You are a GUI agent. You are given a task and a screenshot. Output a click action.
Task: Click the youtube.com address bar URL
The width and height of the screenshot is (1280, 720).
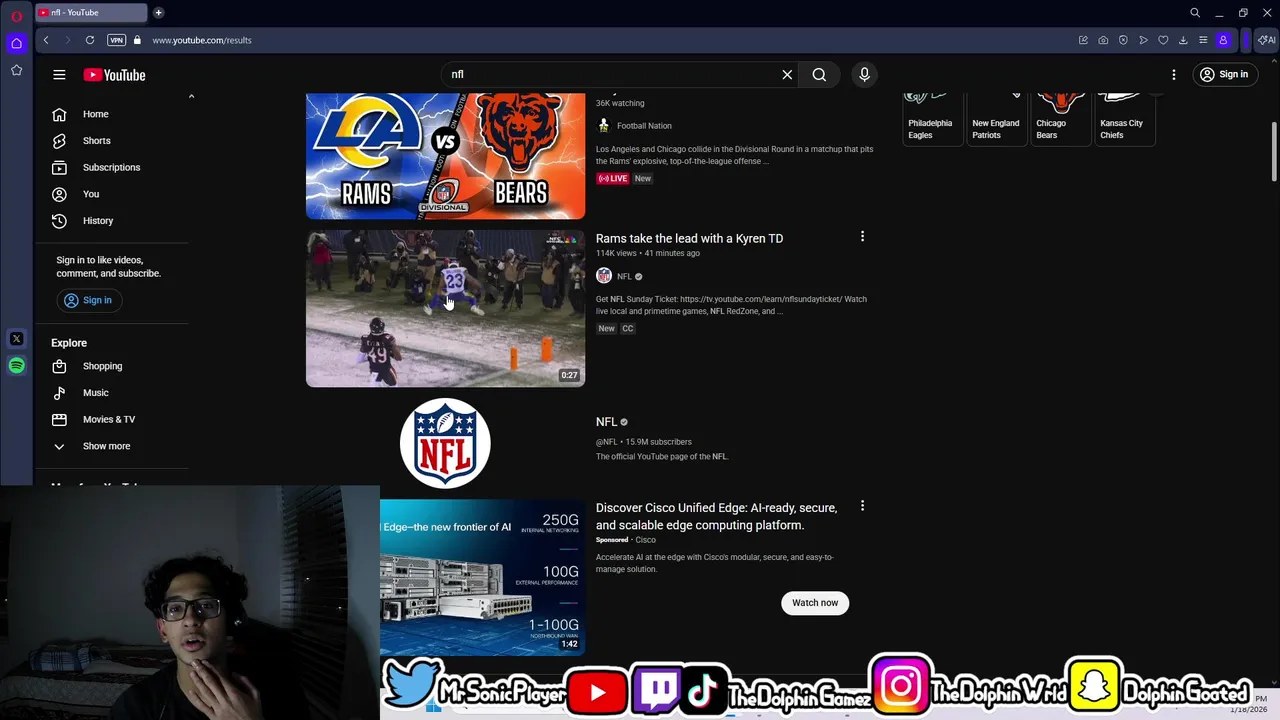[202, 40]
